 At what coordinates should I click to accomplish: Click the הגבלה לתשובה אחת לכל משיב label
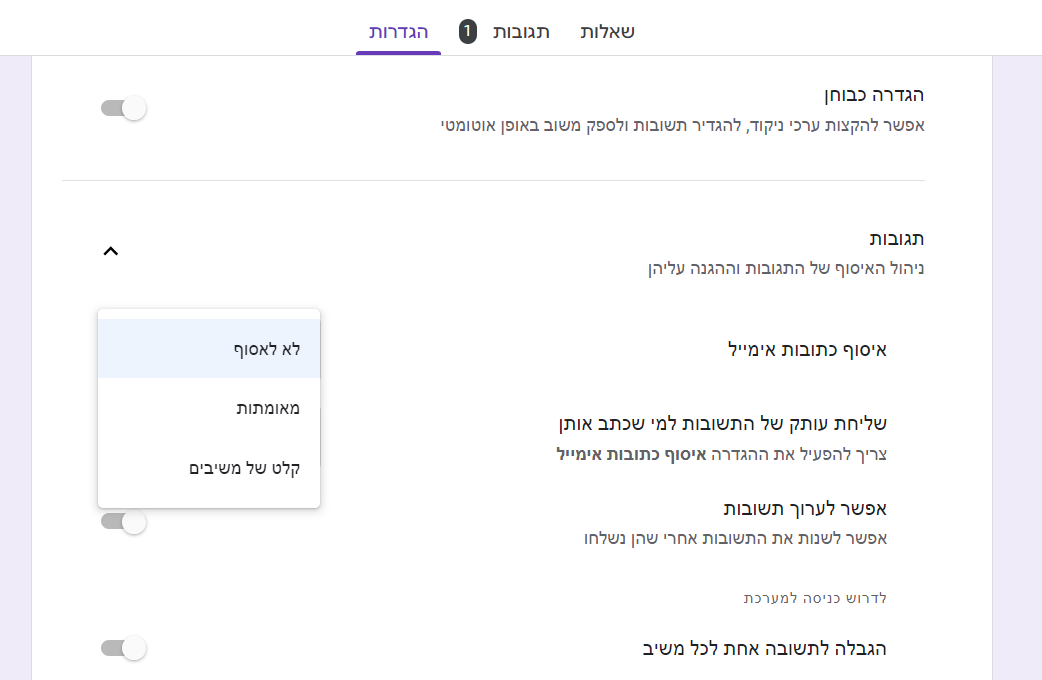764,648
